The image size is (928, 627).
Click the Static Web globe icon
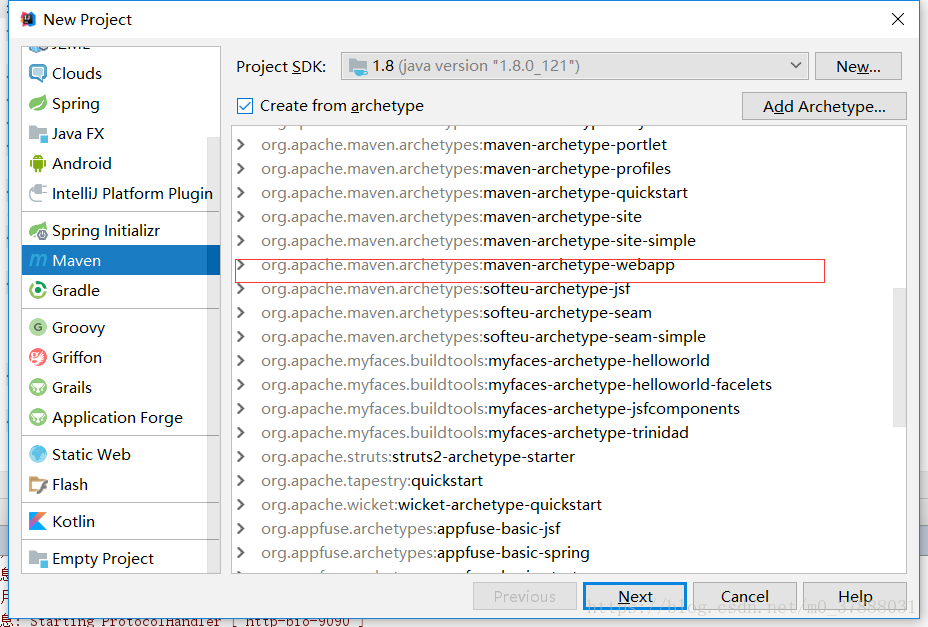click(38, 454)
